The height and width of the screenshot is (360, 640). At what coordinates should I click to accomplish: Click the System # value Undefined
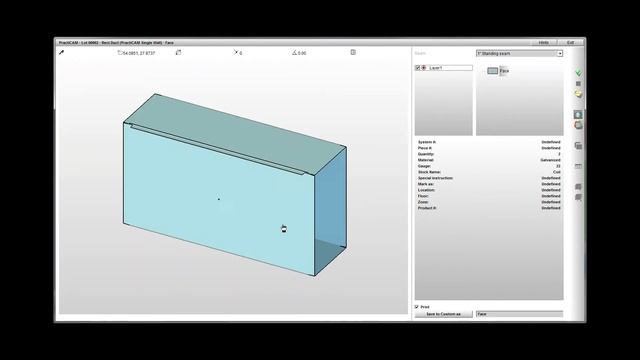click(551, 142)
